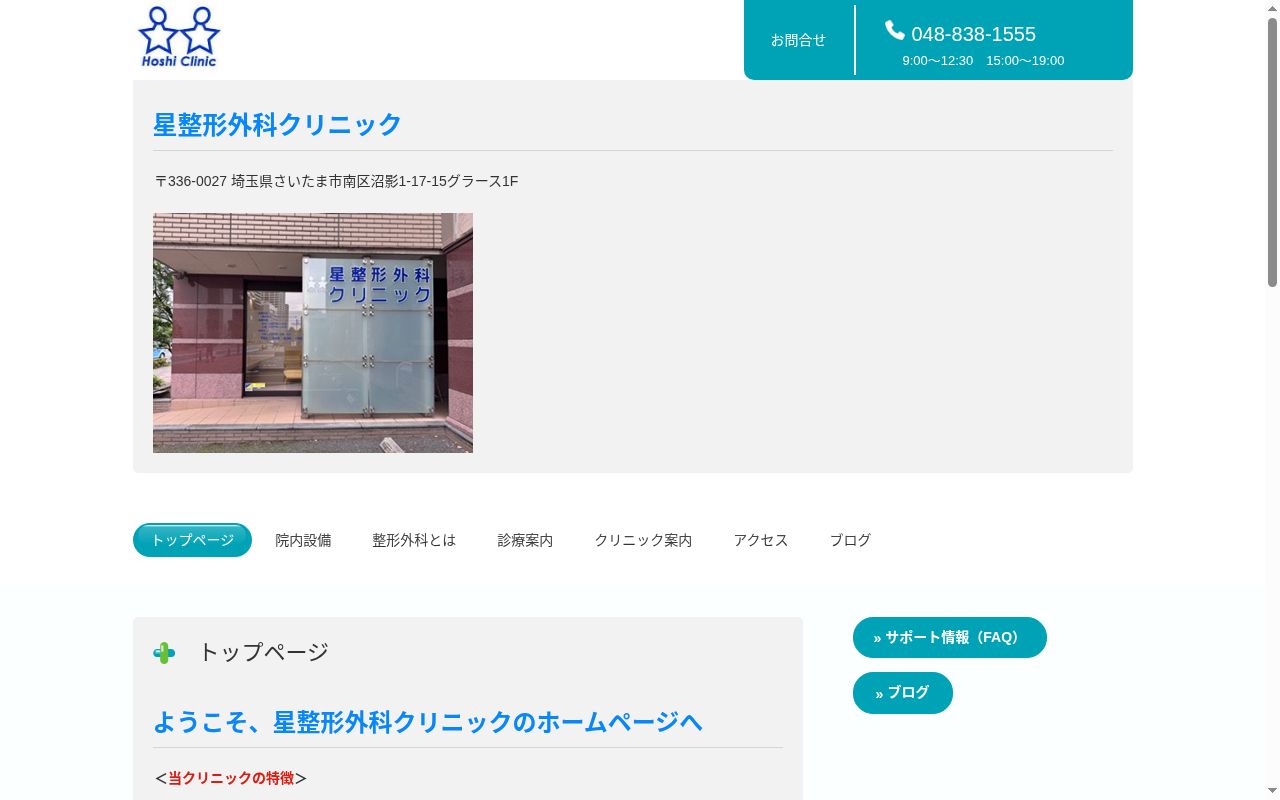Screen dimensions: 1280x800
Task: Click the » ブログ sidebar button
Action: (903, 693)
